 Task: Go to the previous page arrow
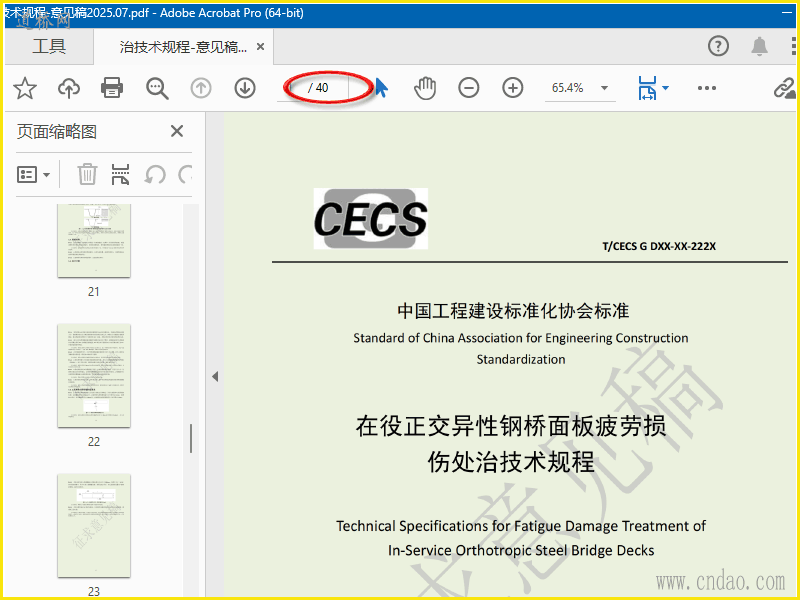201,88
